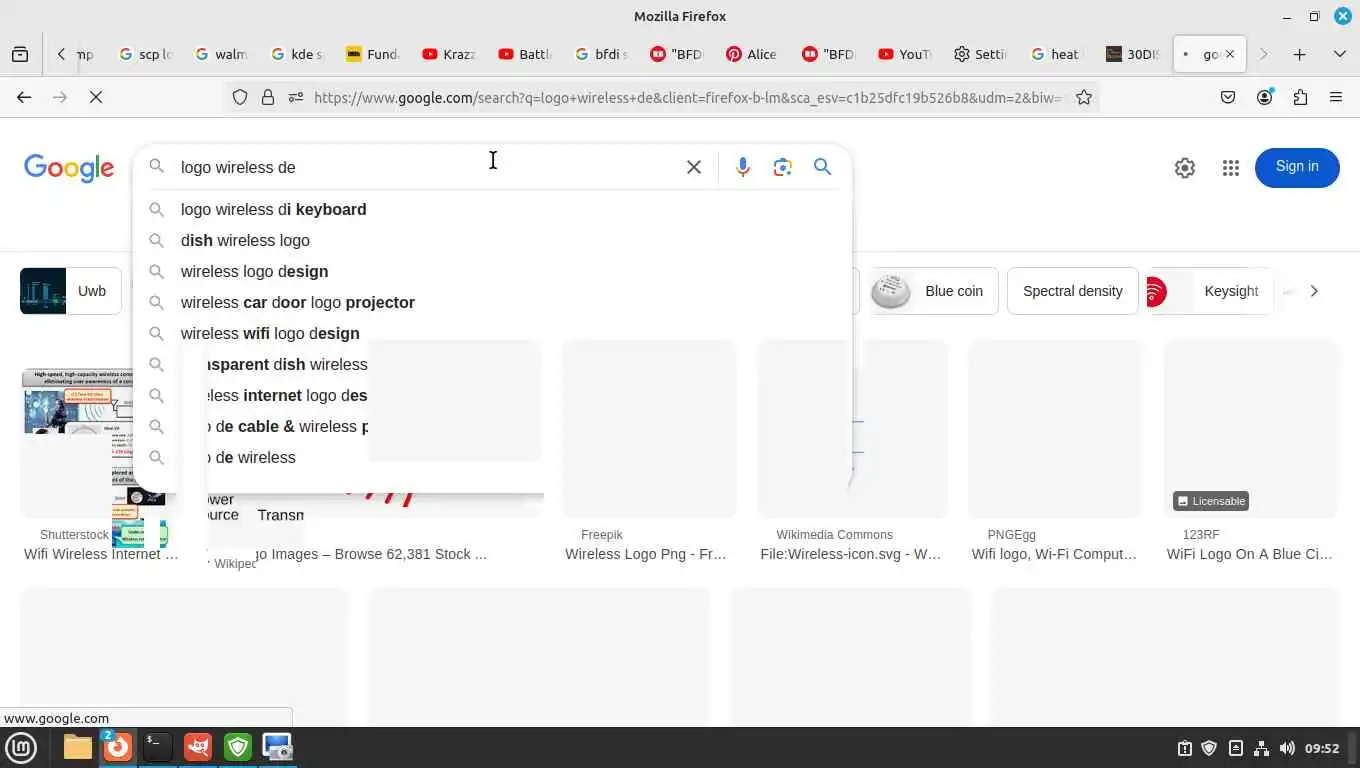Open Wikimedia Commons Wireless-icon.svg result
This screenshot has height=768, width=1360.
[x=850, y=554]
